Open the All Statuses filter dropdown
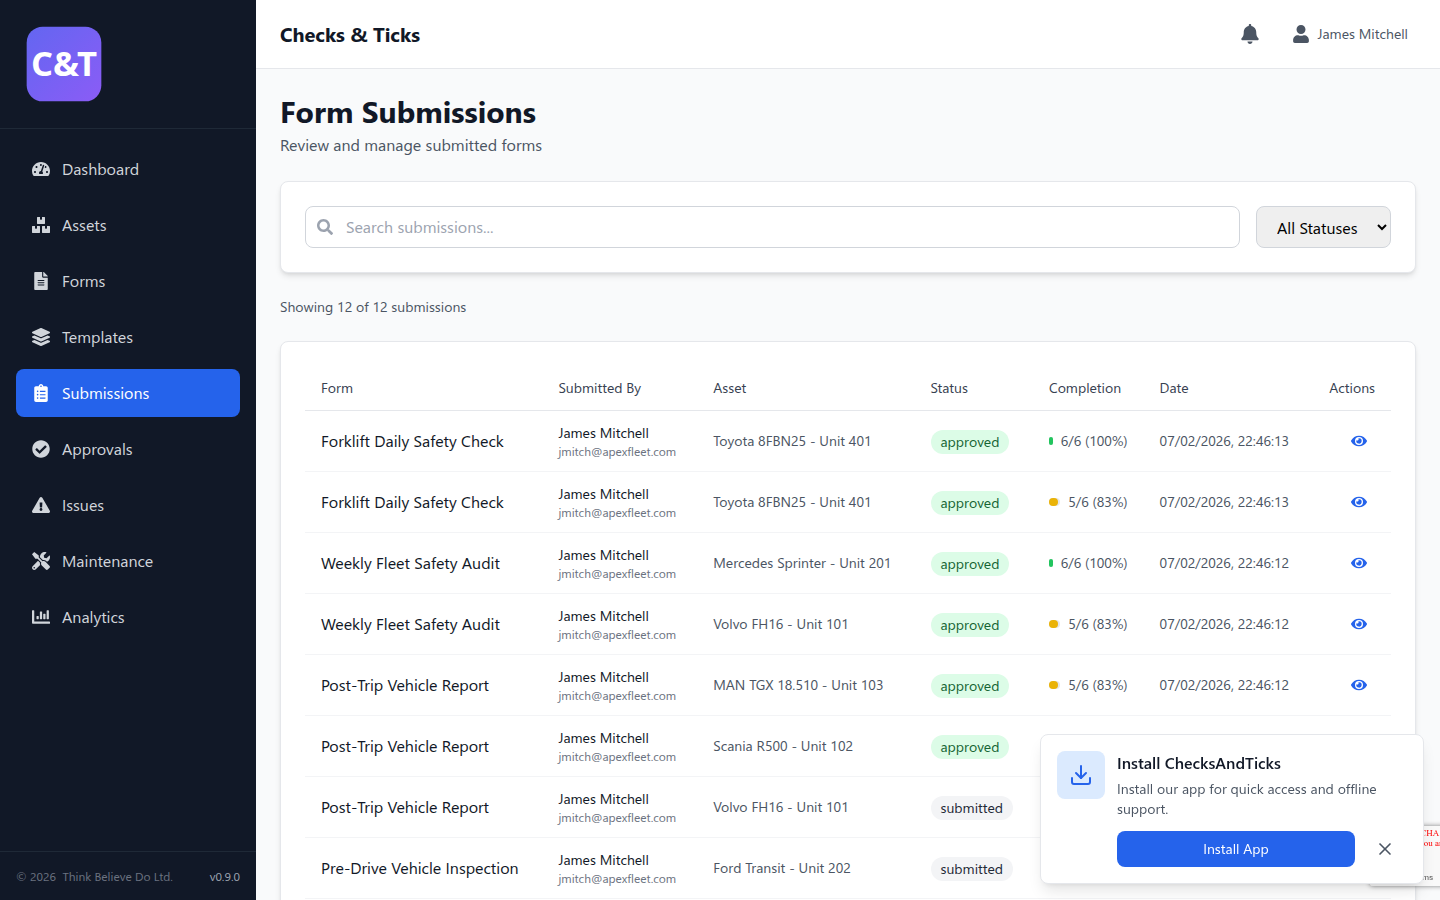Viewport: 1440px width, 900px height. [1322, 227]
